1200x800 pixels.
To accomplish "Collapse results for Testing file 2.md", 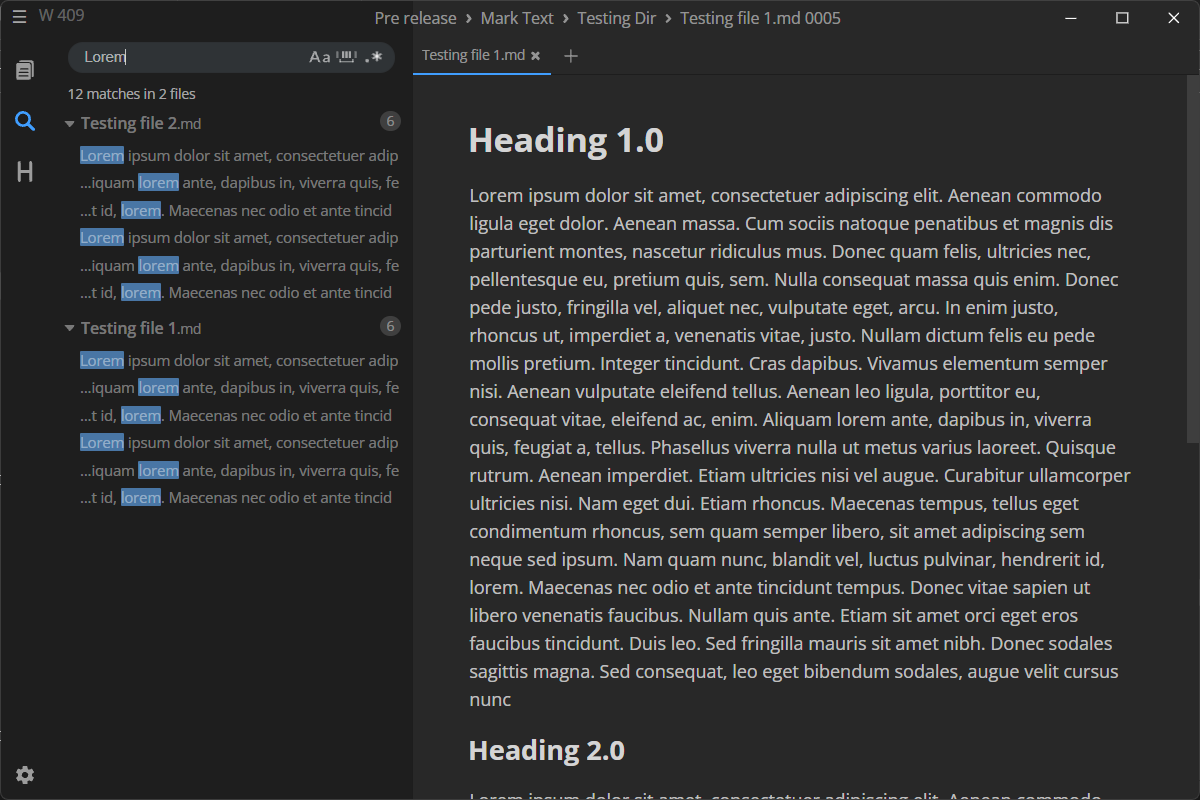I will 69,123.
